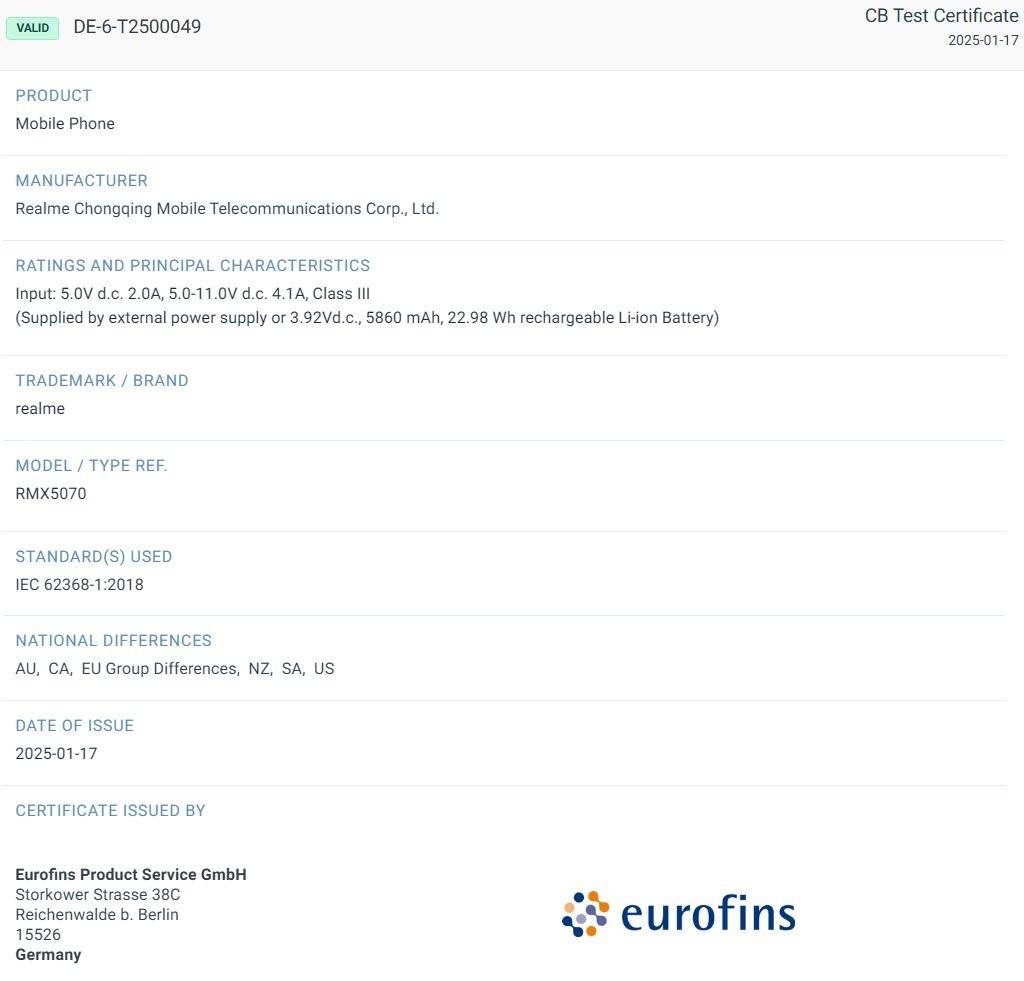This screenshot has width=1024, height=981.
Task: Open the CERTIFICATE ISSUED BY section
Action: 110,810
